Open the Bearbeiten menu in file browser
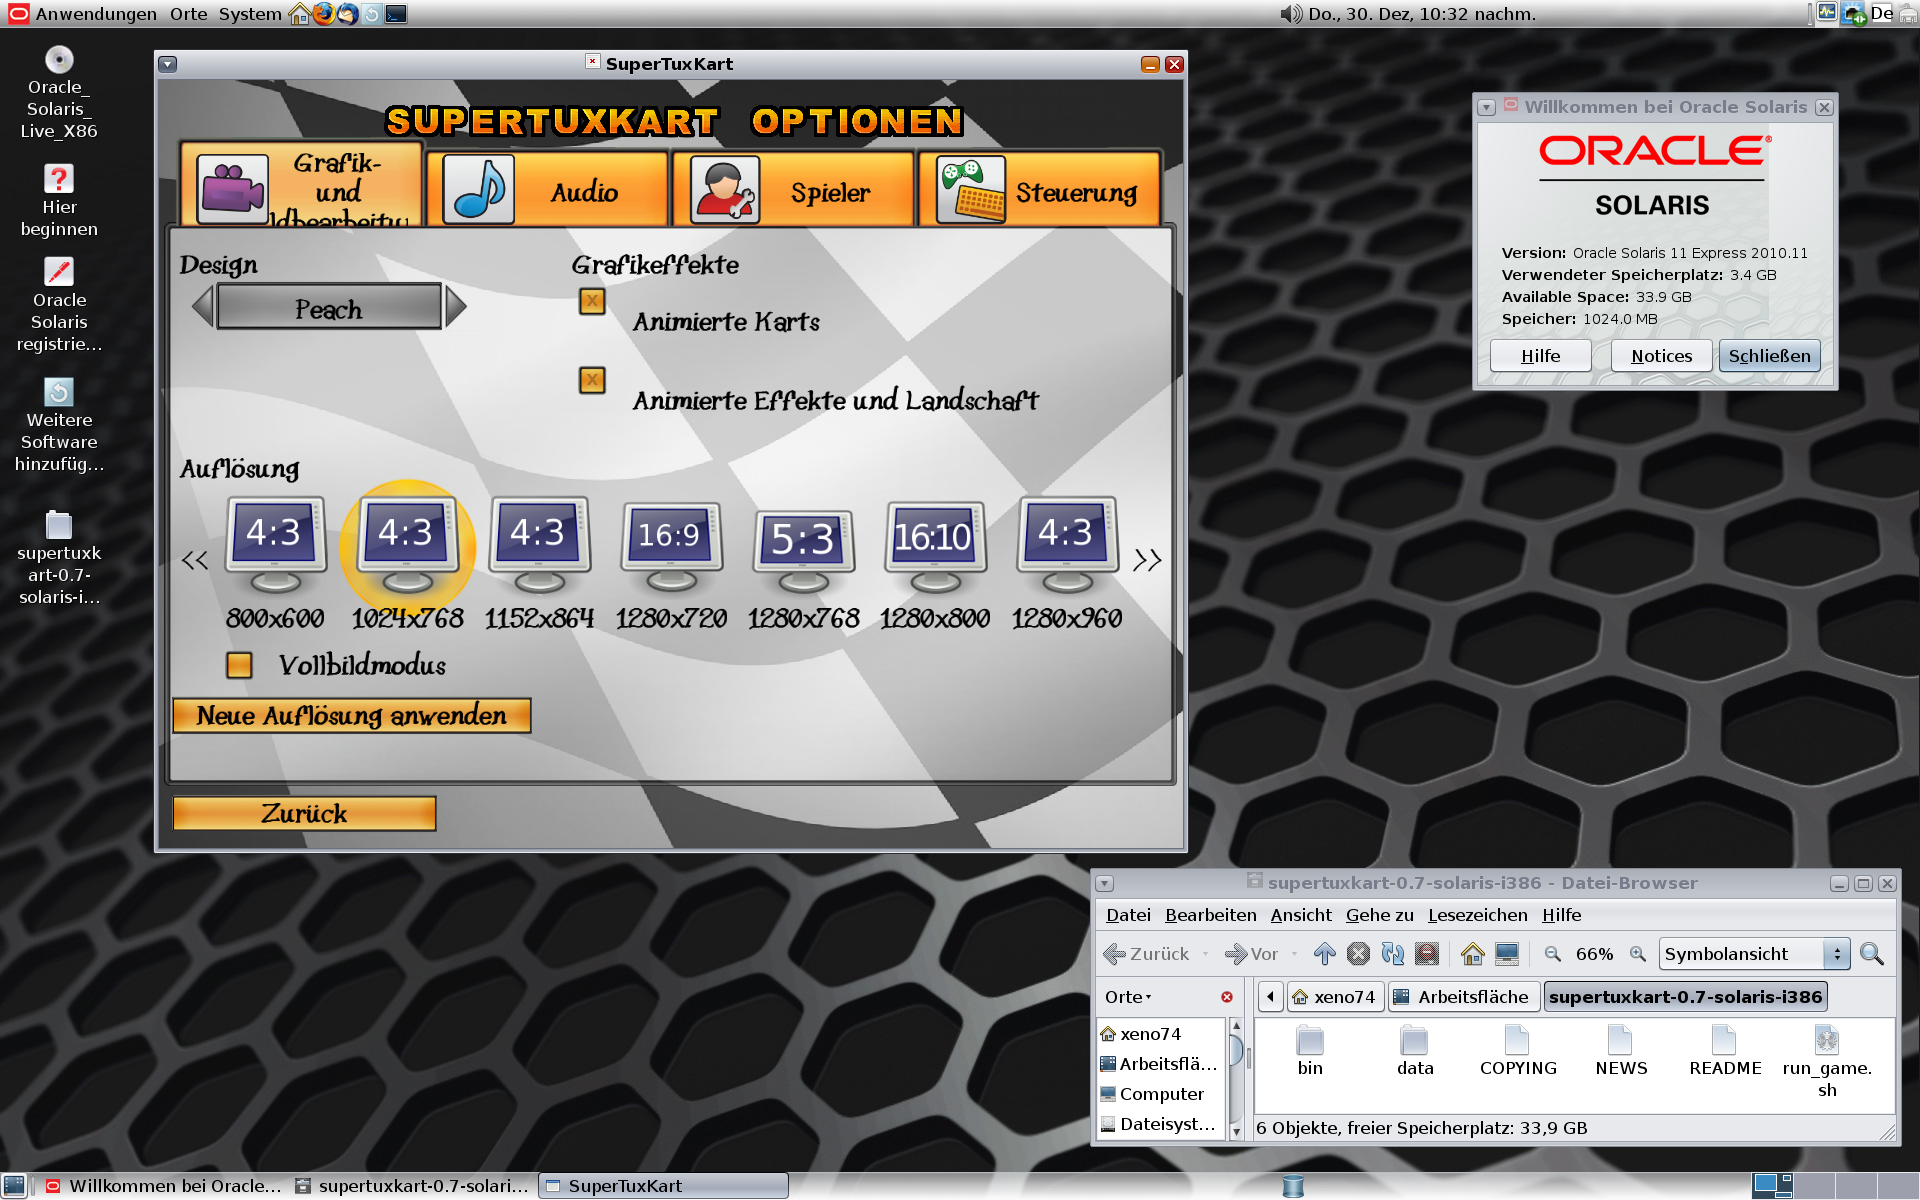The height and width of the screenshot is (1200, 1920). tap(1210, 915)
